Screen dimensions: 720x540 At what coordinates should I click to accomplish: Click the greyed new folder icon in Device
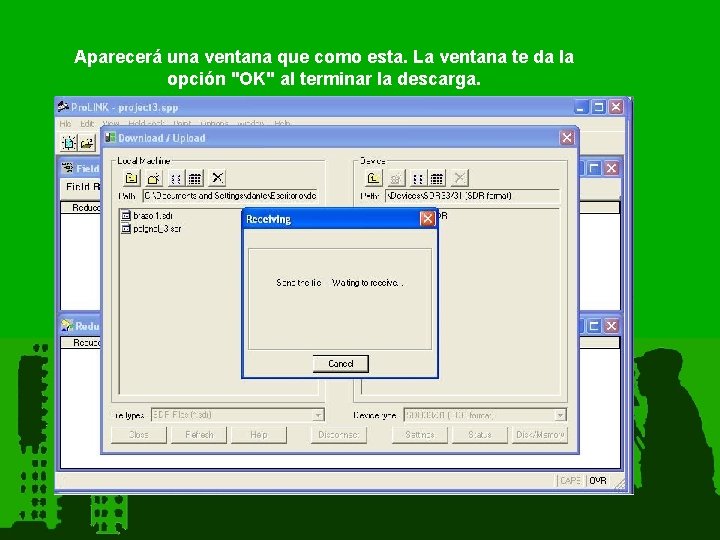point(396,178)
